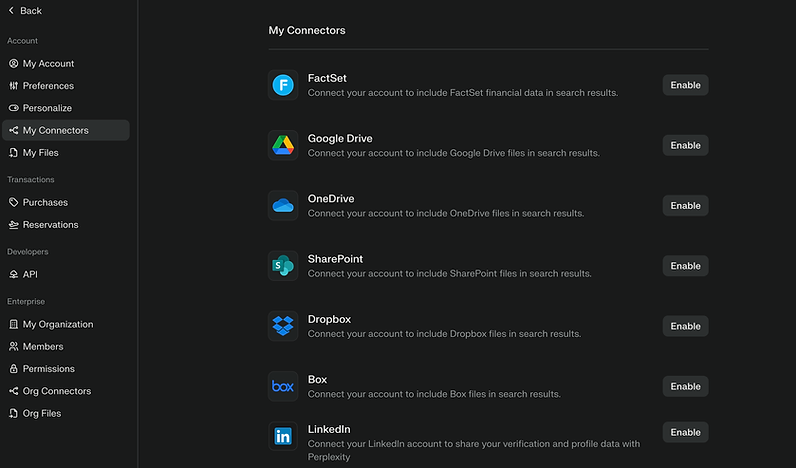Click the Google Drive logo icon
The height and width of the screenshot is (468, 796).
tap(283, 145)
